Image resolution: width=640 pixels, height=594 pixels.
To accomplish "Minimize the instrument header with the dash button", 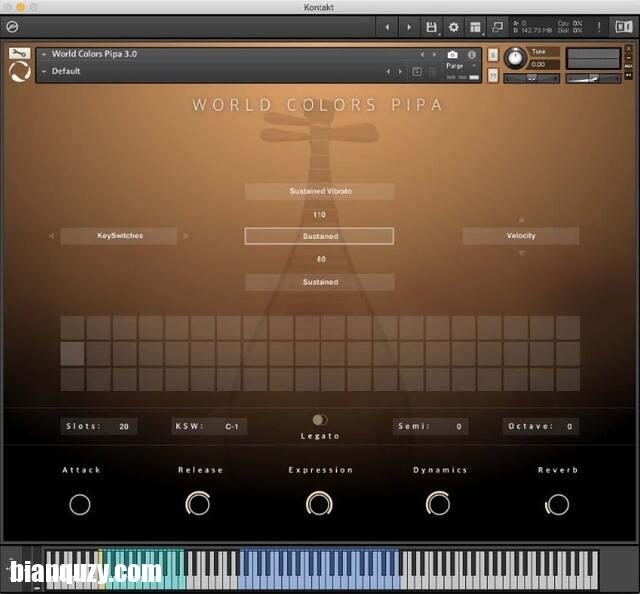I will pyautogui.click(x=629, y=58).
